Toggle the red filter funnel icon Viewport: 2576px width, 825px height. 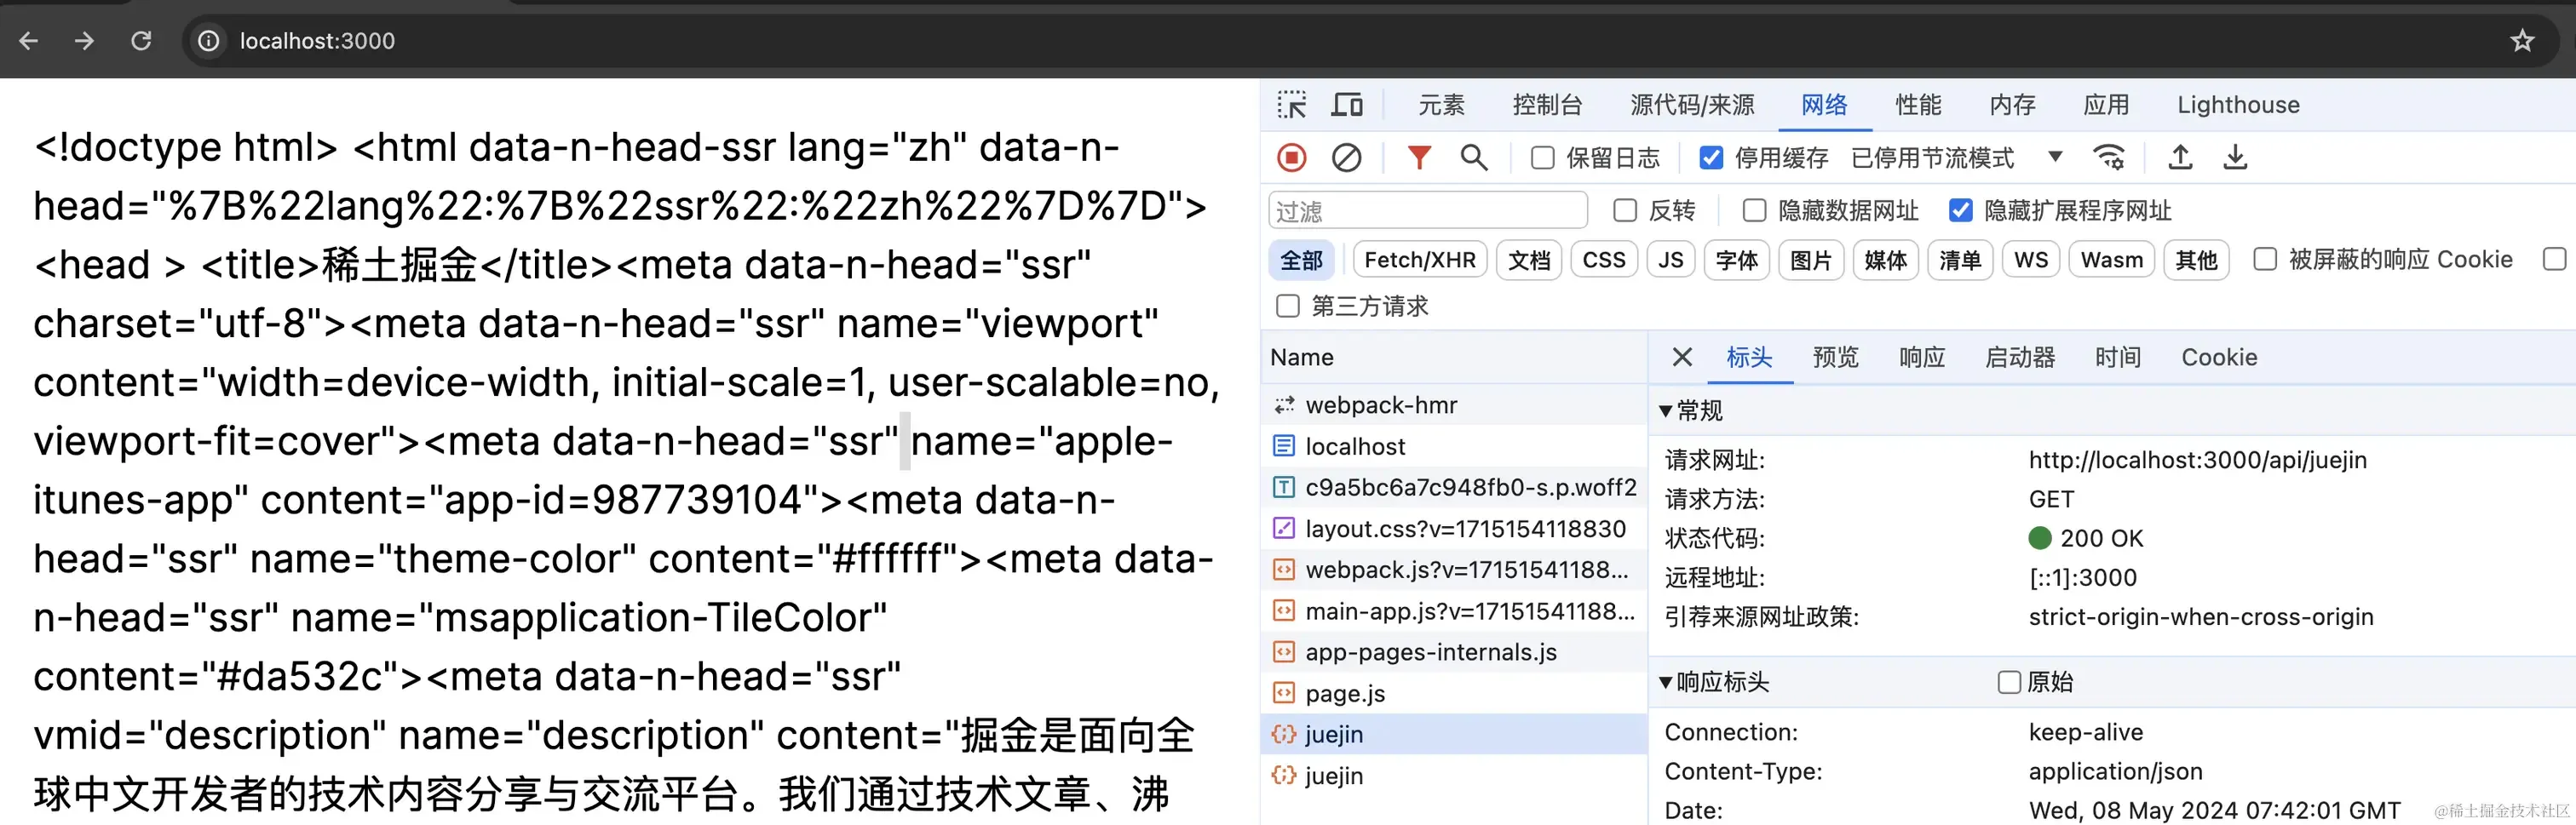click(1419, 158)
